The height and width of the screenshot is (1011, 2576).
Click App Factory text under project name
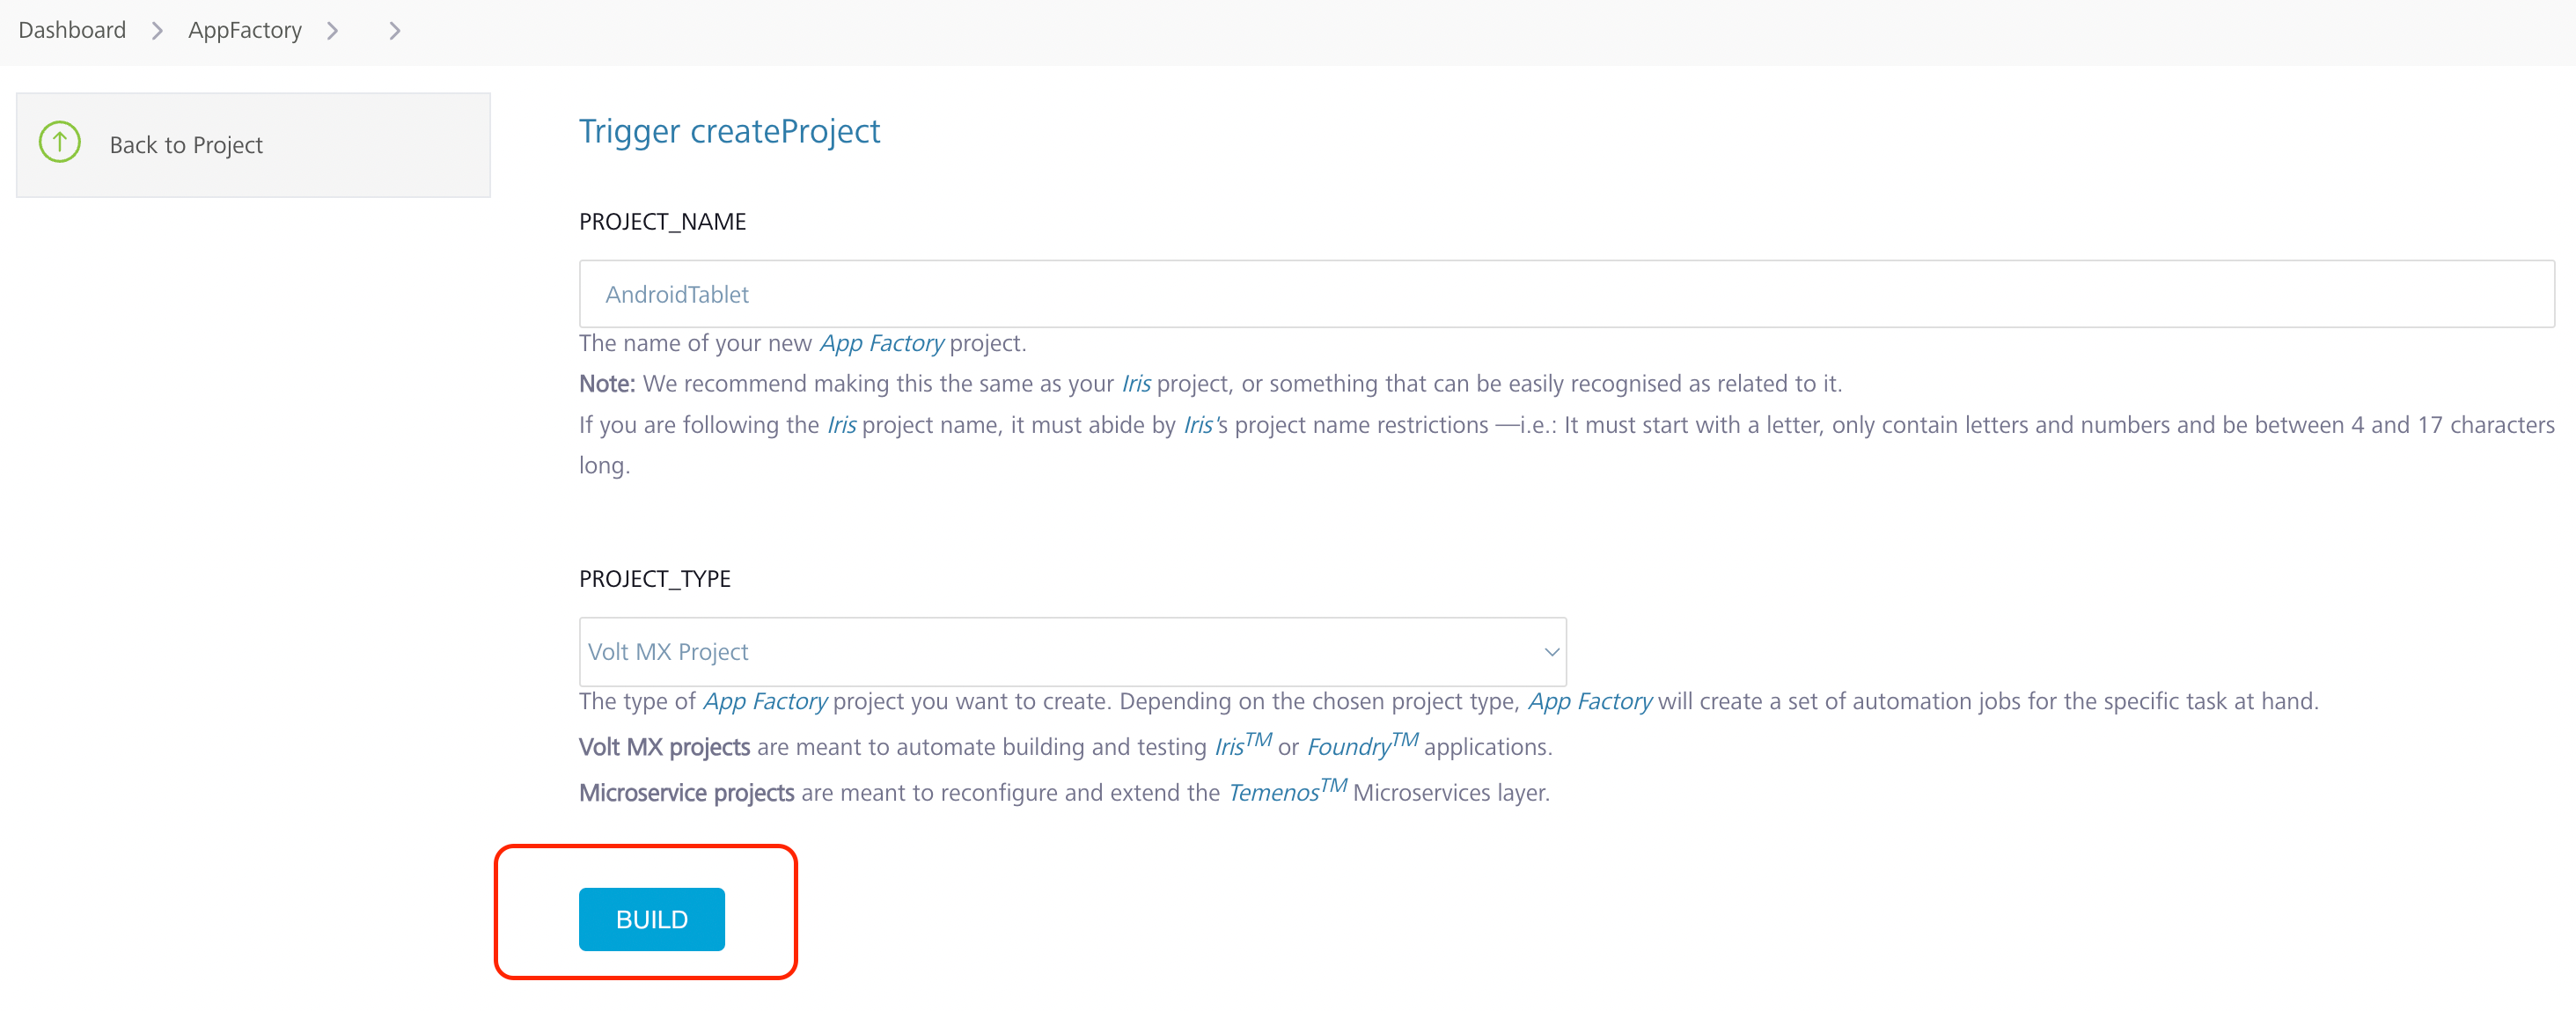point(881,343)
